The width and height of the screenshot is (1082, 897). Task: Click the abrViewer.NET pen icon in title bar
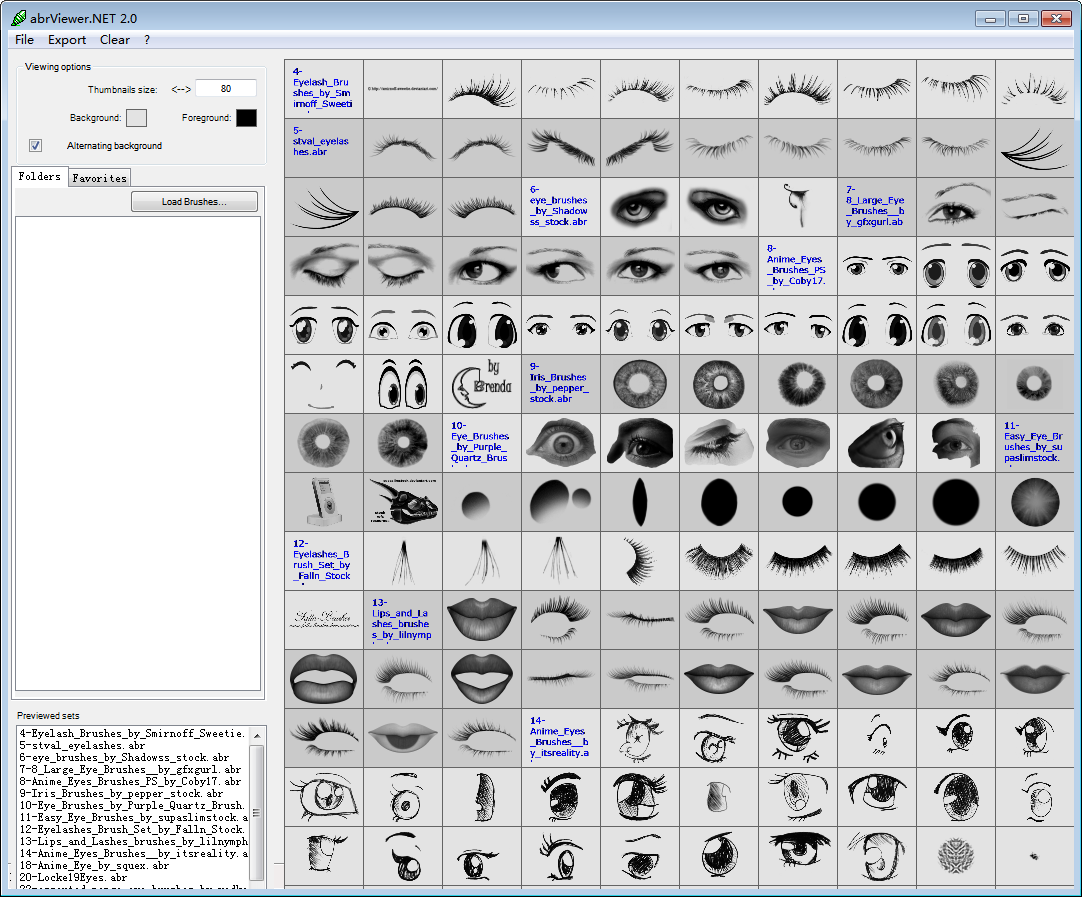18,18
